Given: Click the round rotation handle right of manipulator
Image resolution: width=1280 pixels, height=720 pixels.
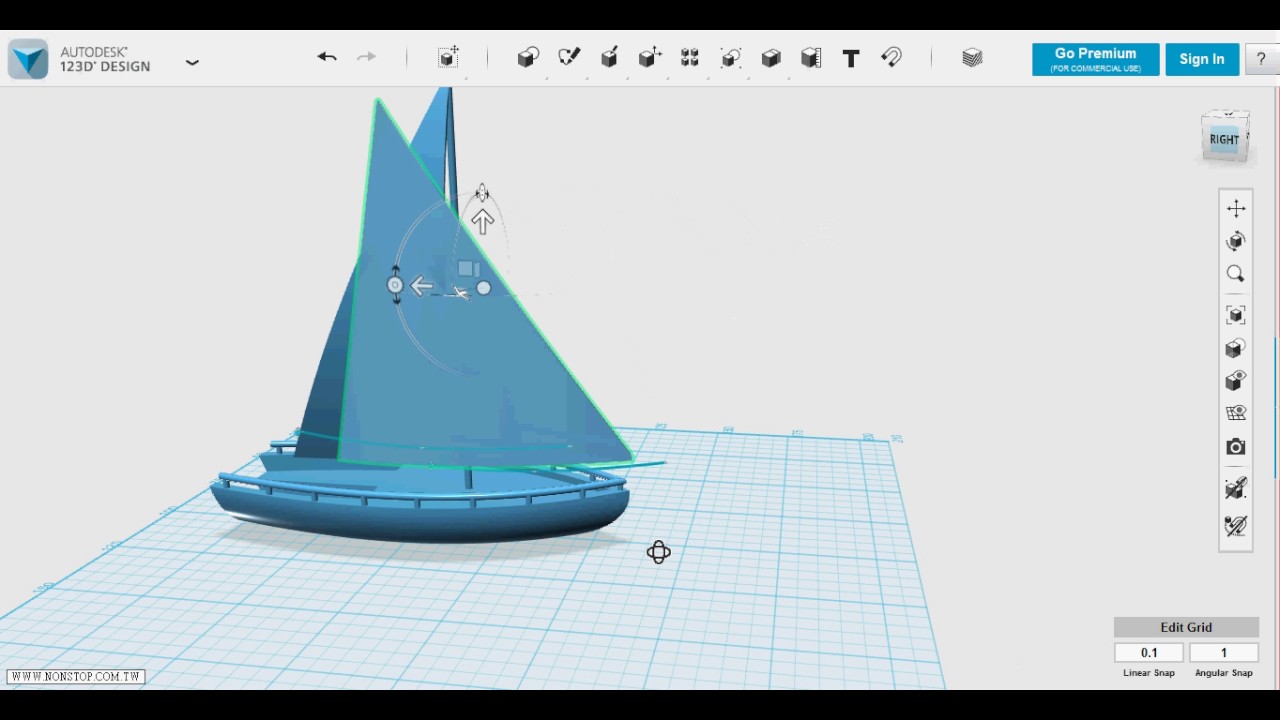Looking at the screenshot, I should (x=484, y=288).
